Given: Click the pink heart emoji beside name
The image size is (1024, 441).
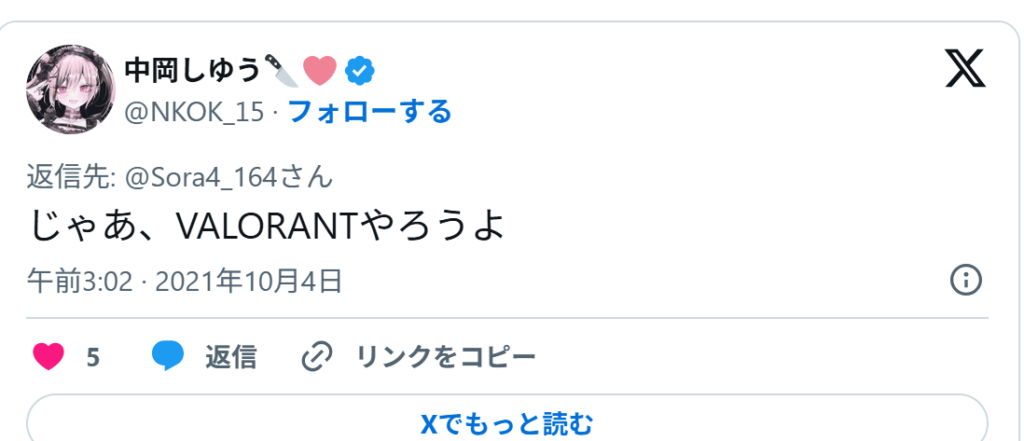Looking at the screenshot, I should pyautogui.click(x=320, y=71).
